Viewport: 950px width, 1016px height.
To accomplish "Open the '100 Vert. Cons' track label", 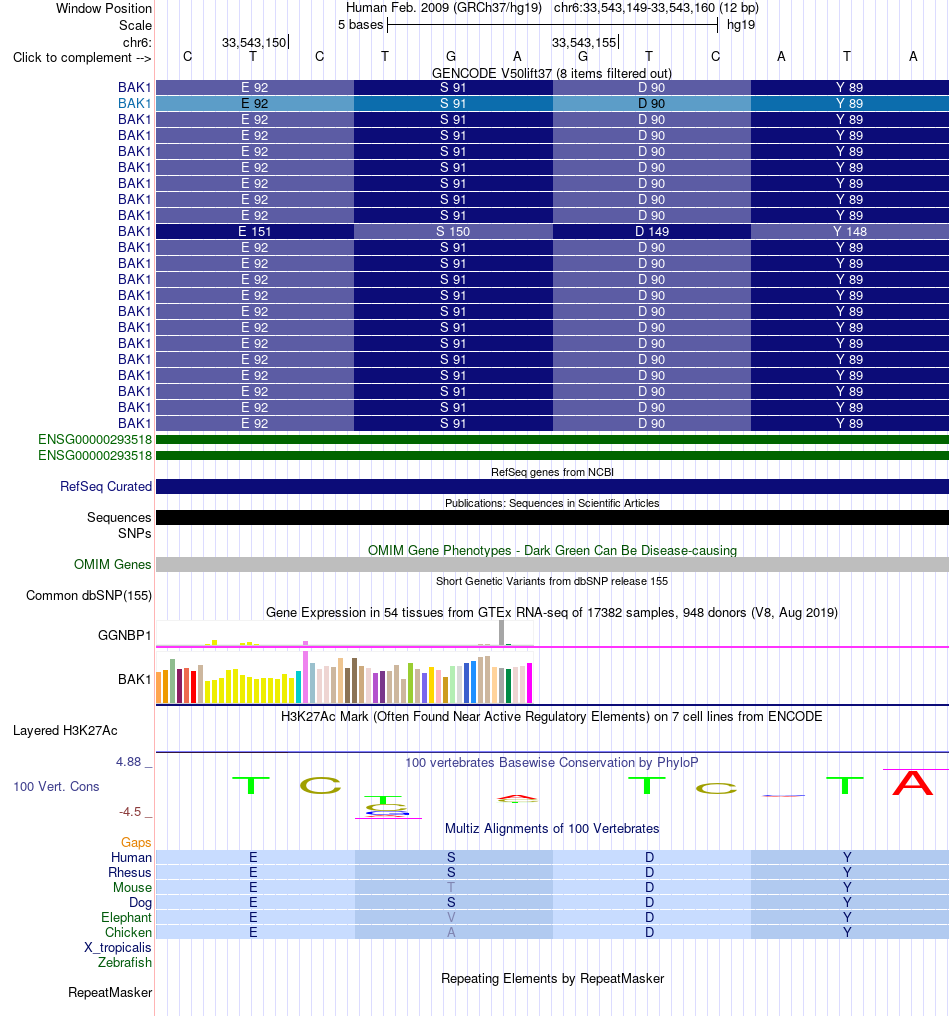I will 56,787.
